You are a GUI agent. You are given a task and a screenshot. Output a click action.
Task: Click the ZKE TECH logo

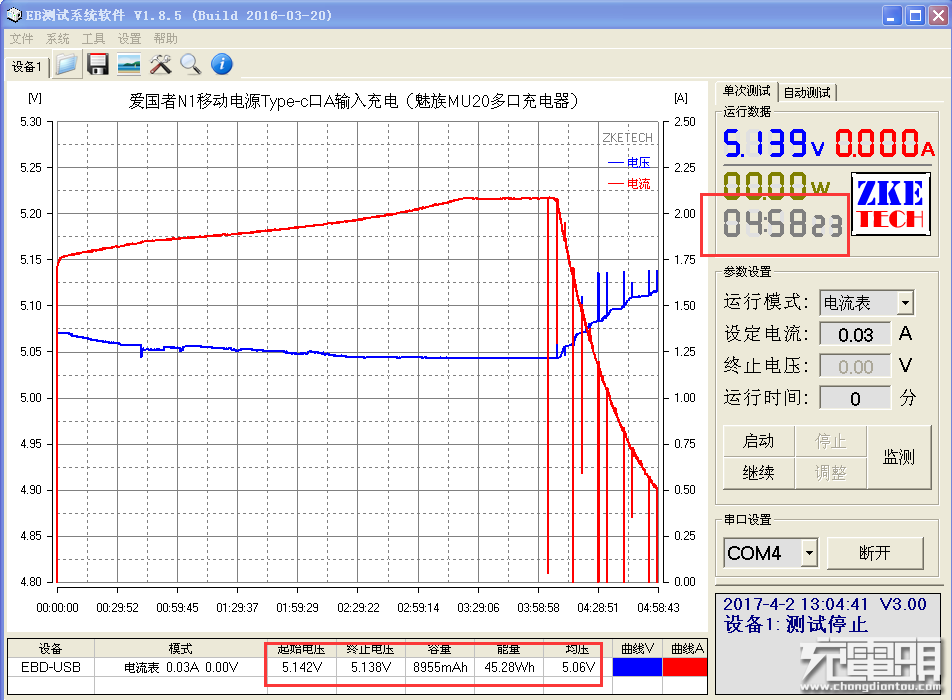point(891,205)
